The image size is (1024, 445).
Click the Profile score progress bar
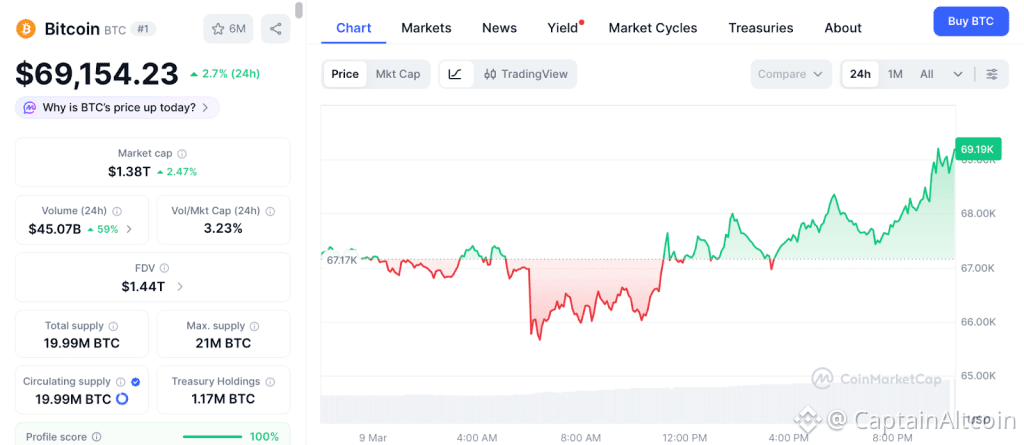pyautogui.click(x=212, y=437)
